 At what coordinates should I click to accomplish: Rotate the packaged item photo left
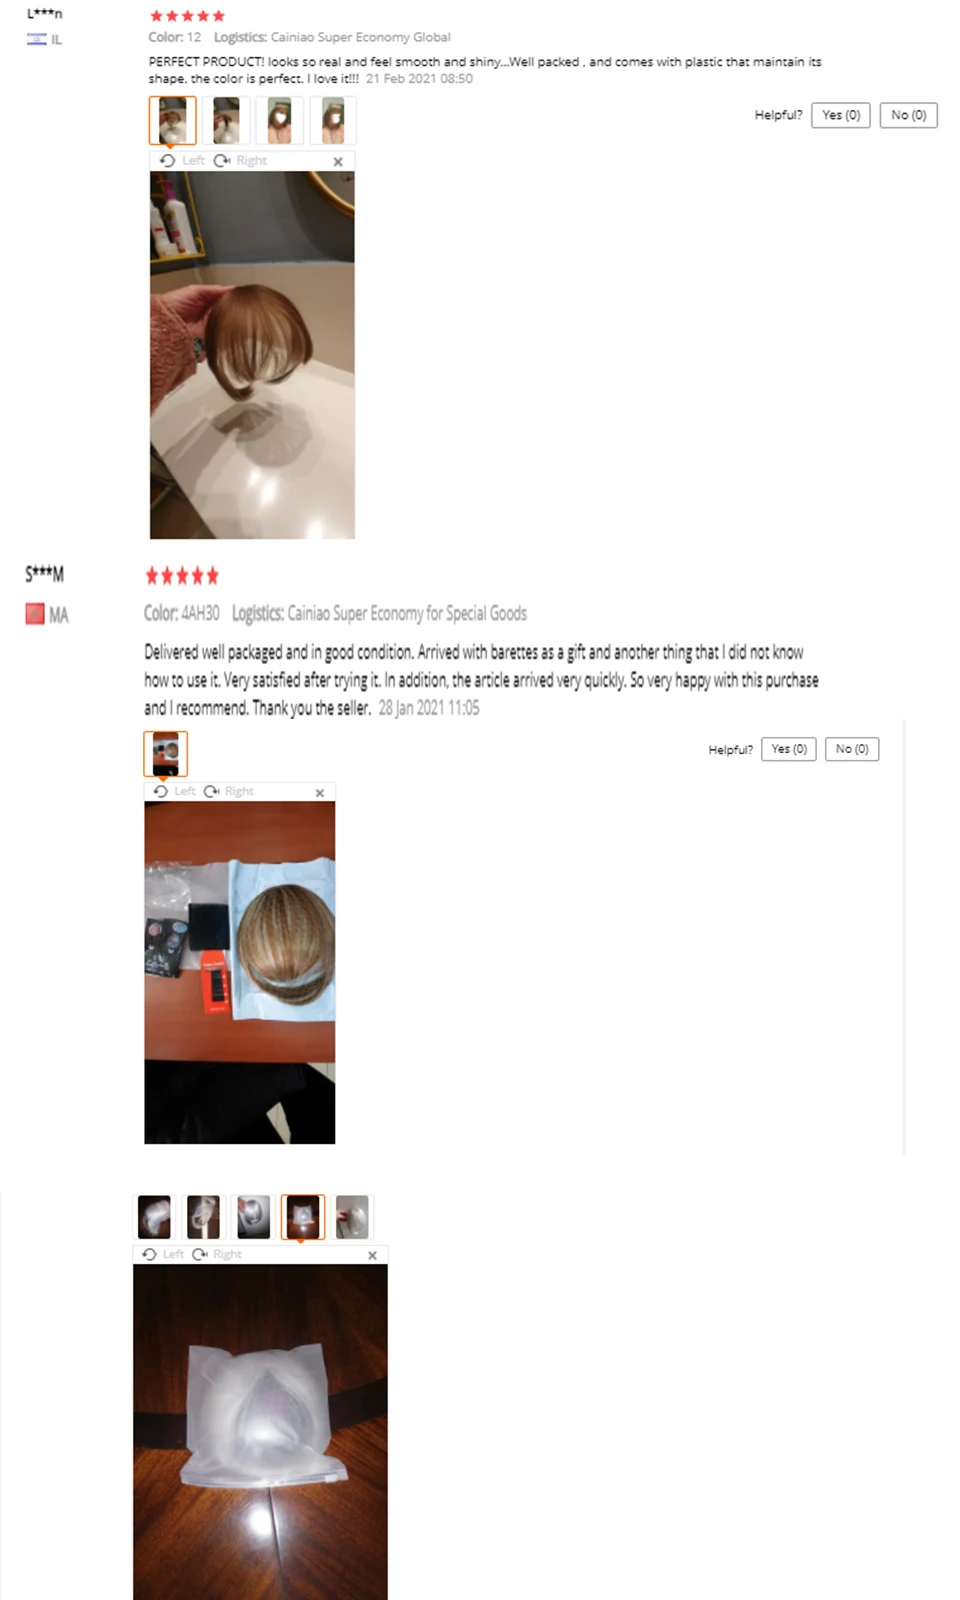(x=163, y=1254)
